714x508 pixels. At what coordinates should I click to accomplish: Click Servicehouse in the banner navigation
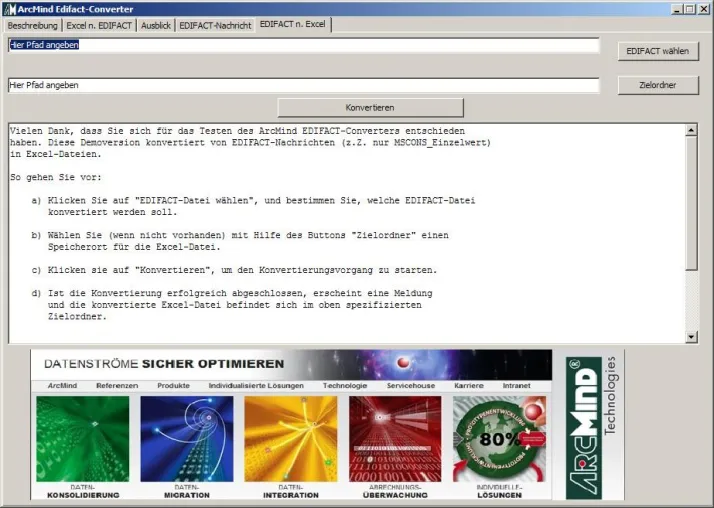tap(411, 386)
